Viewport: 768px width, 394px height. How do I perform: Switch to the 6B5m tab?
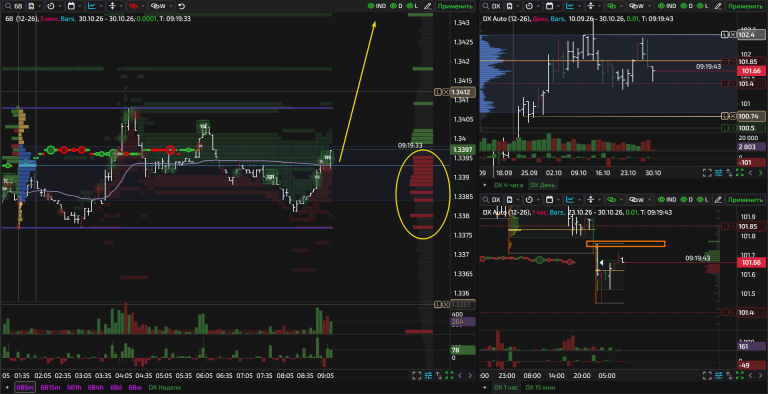(x=25, y=387)
